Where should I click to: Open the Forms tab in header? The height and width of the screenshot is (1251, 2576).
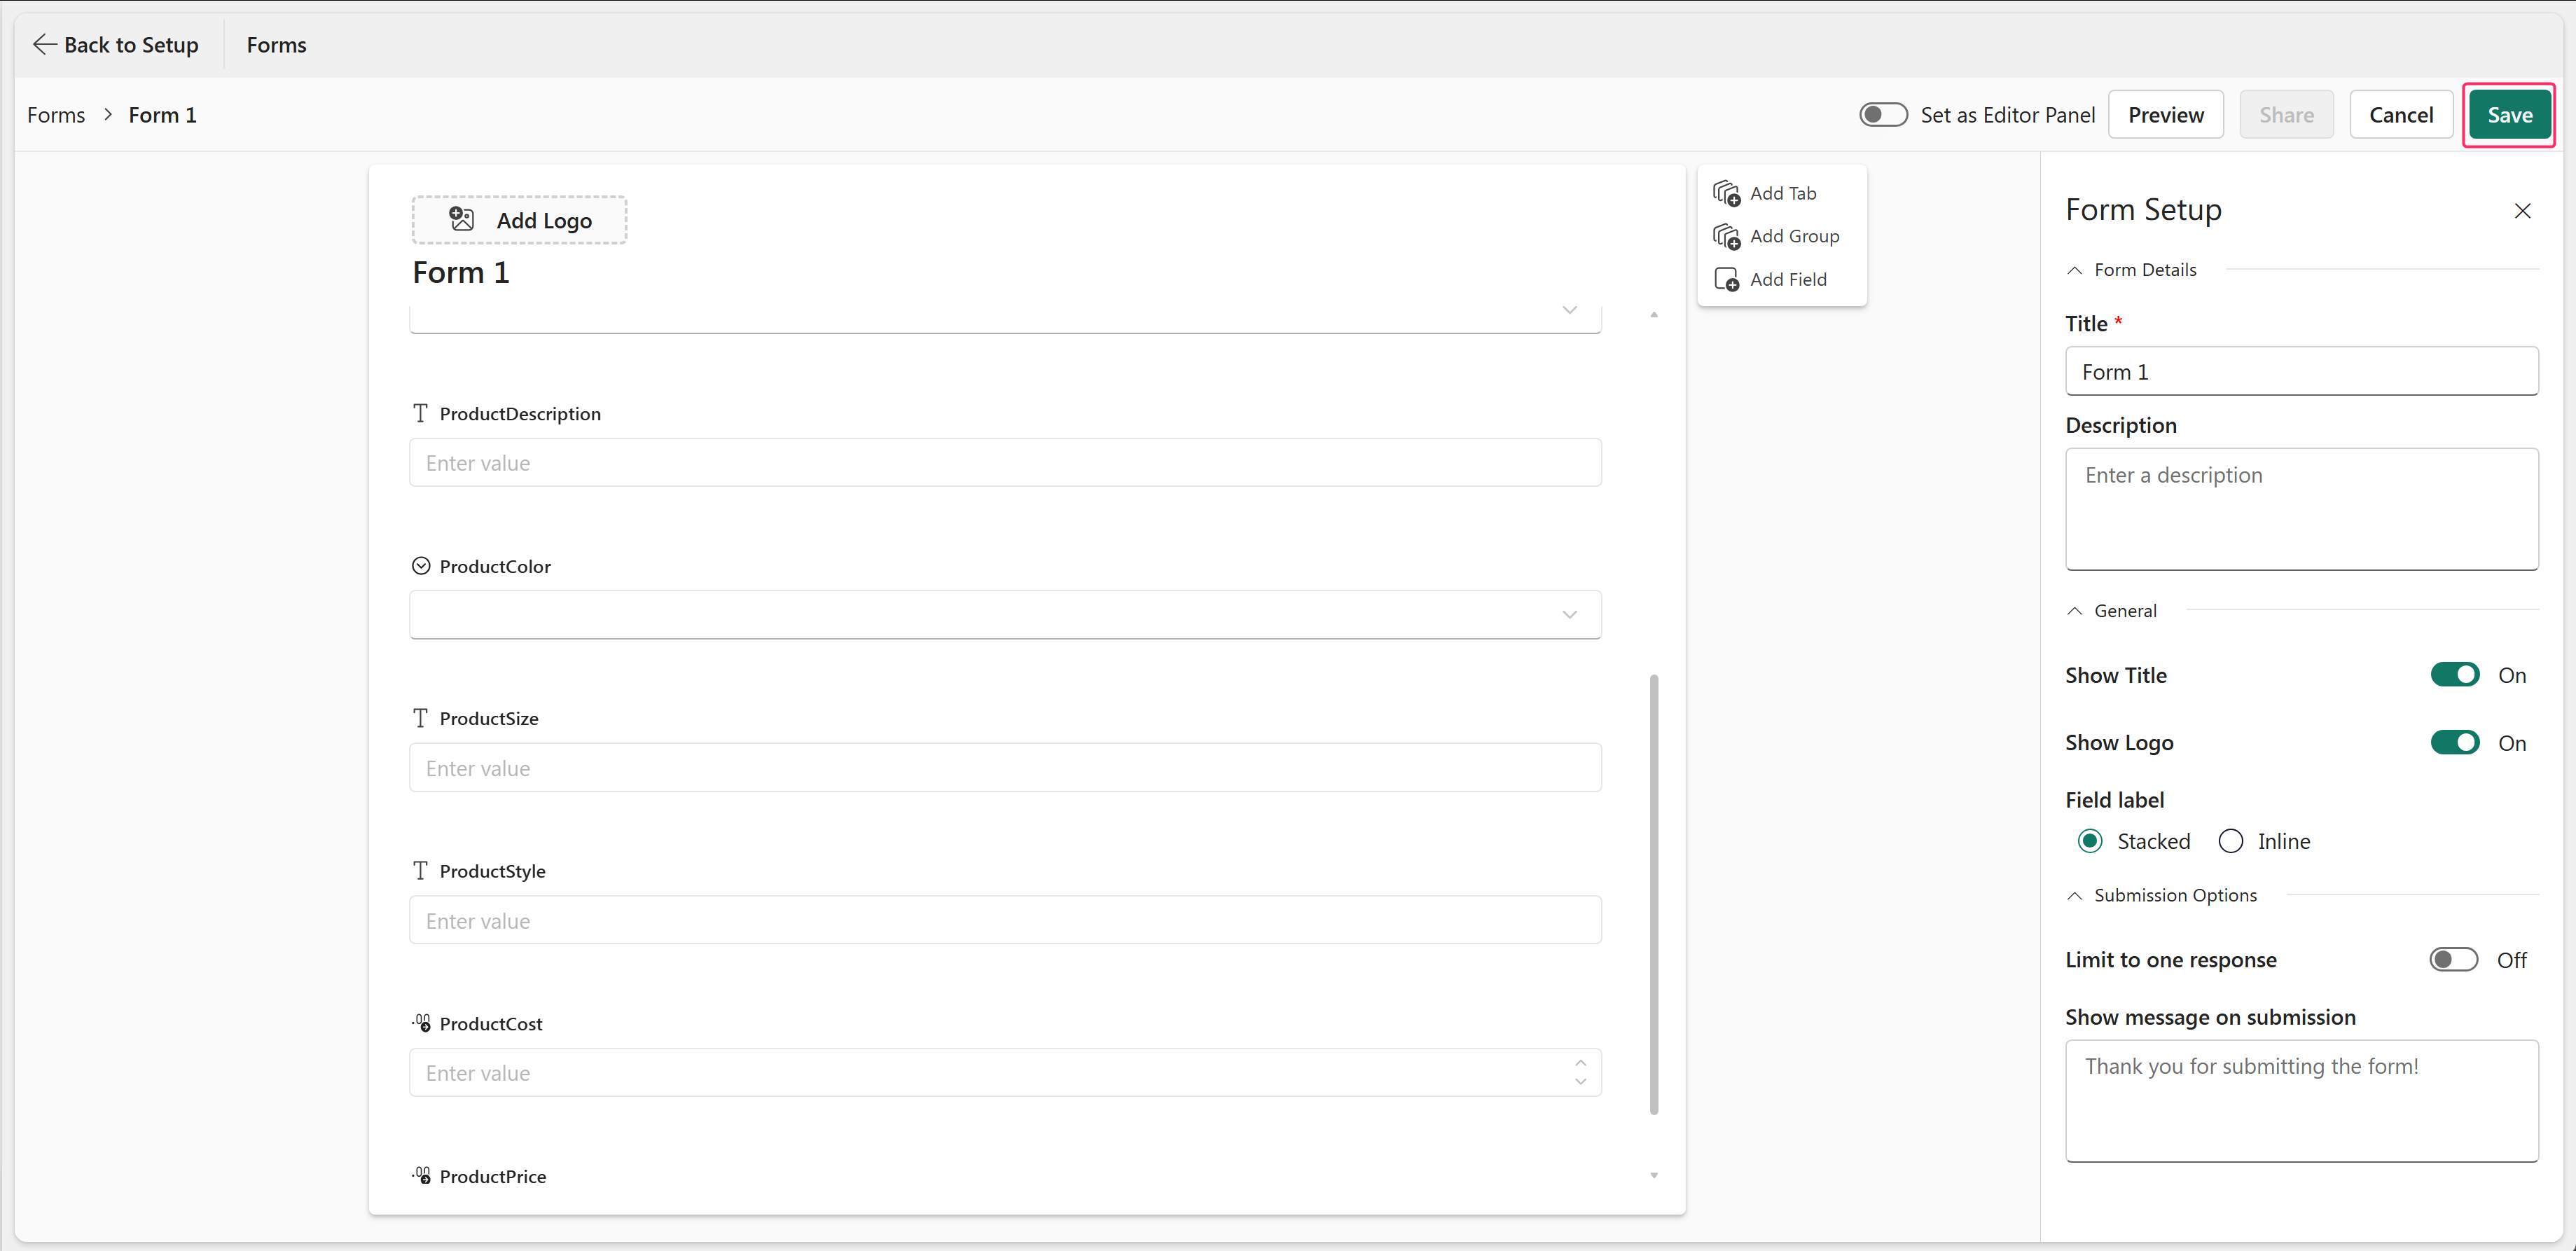(276, 44)
